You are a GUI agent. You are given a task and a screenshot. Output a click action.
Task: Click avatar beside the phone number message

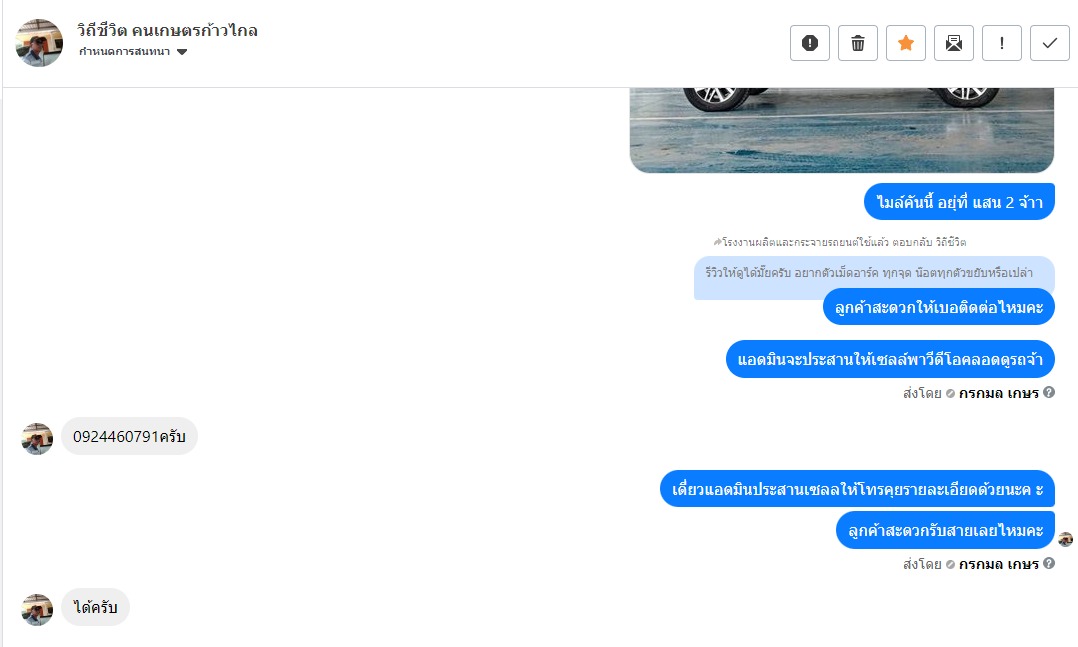37,439
